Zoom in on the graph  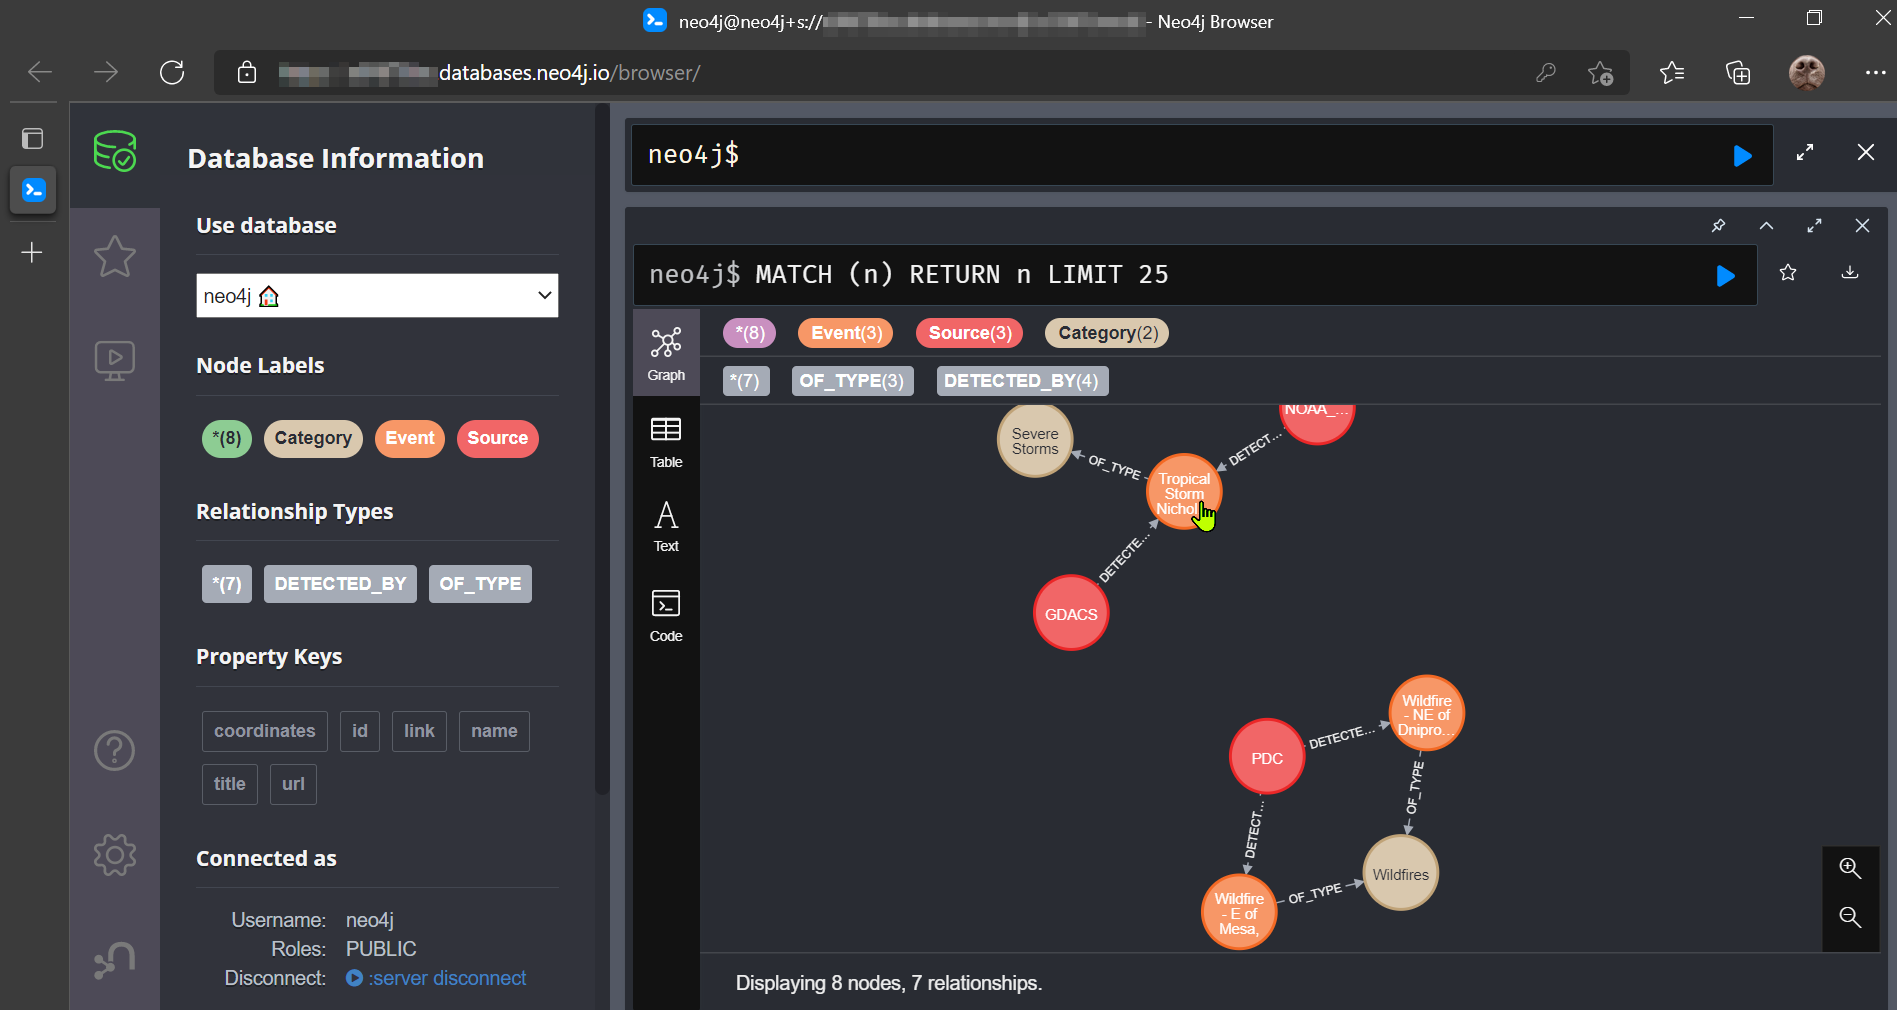pyautogui.click(x=1850, y=869)
